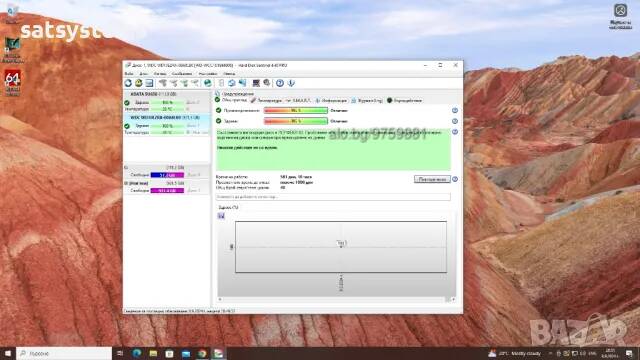The image size is (640, 360).
Task: Switch to the S.M.A.R.T. tab
Action: (298, 100)
